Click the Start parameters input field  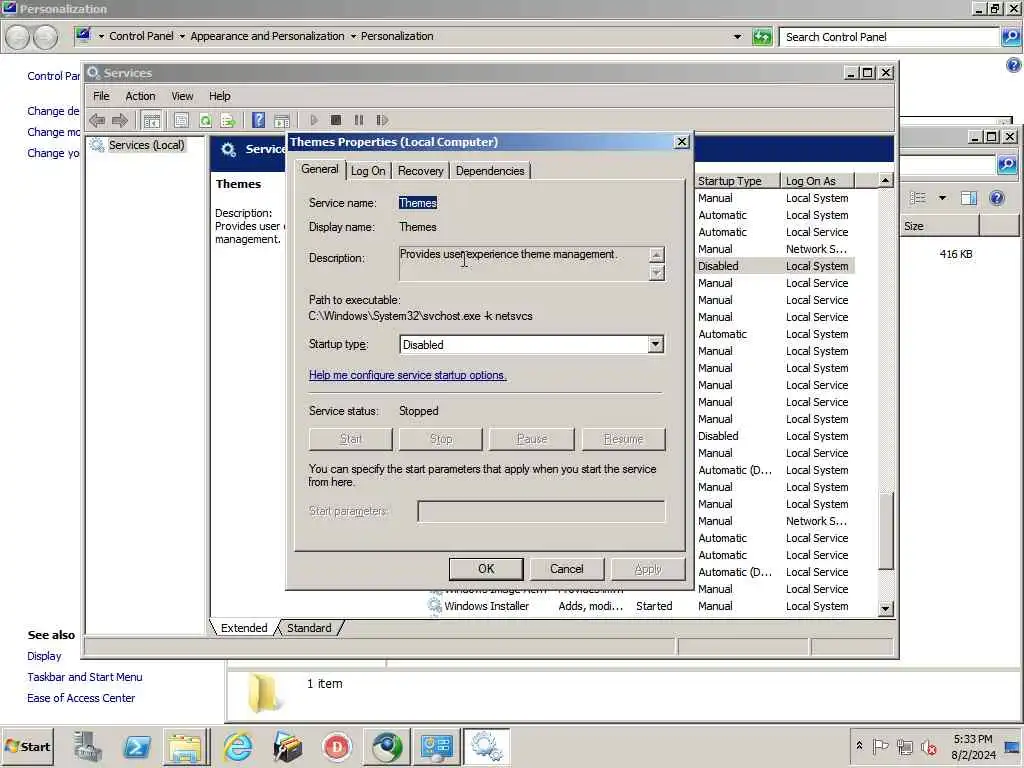point(541,511)
